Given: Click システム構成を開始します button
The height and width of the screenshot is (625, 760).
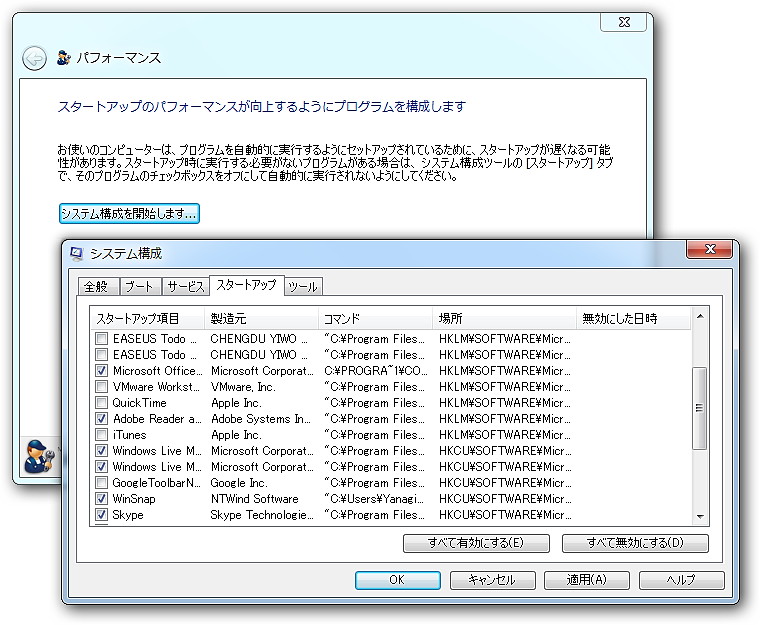Looking at the screenshot, I should [129, 213].
